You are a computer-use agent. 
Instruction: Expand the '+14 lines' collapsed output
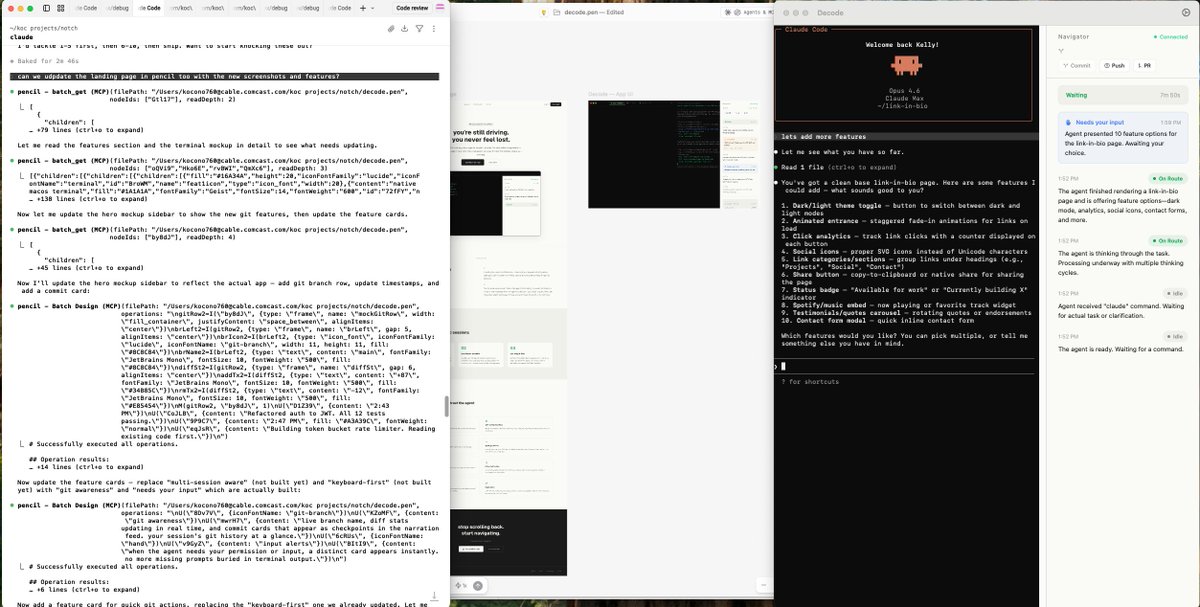click(x=86, y=467)
